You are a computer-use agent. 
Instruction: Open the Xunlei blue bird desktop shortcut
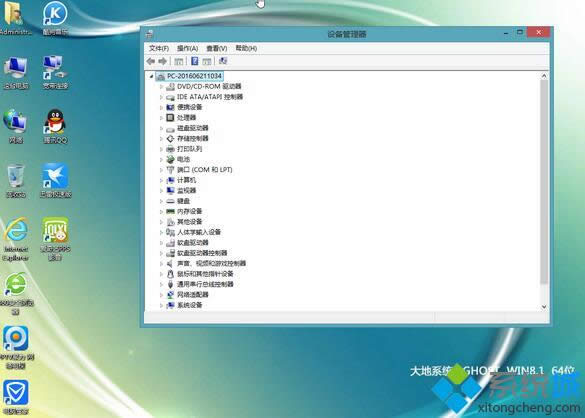pos(55,181)
